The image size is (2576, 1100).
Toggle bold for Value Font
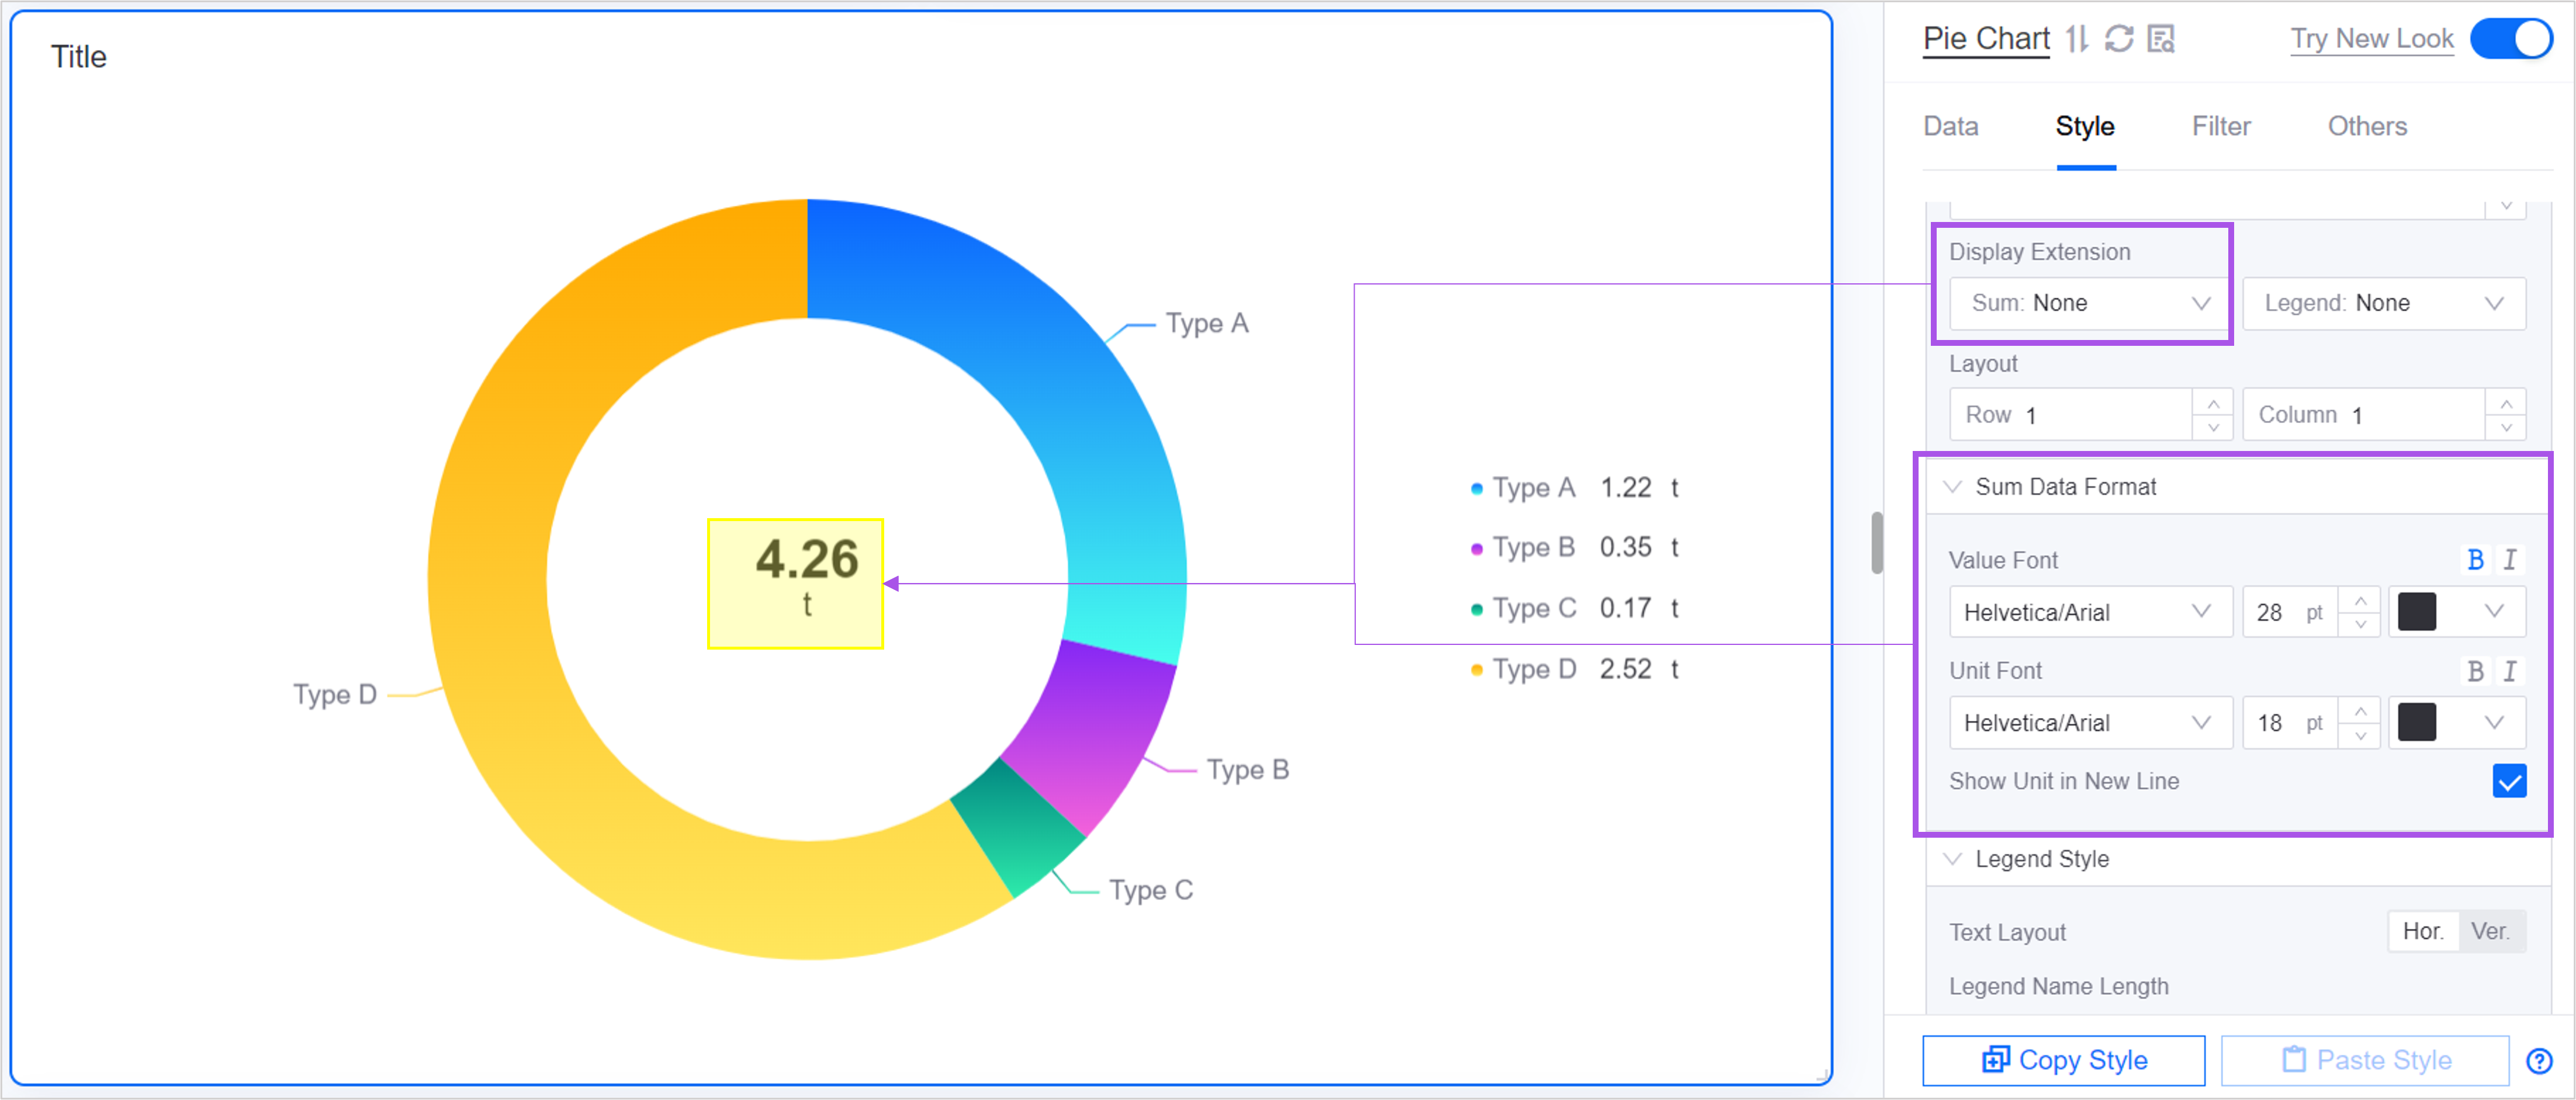pos(2475,560)
